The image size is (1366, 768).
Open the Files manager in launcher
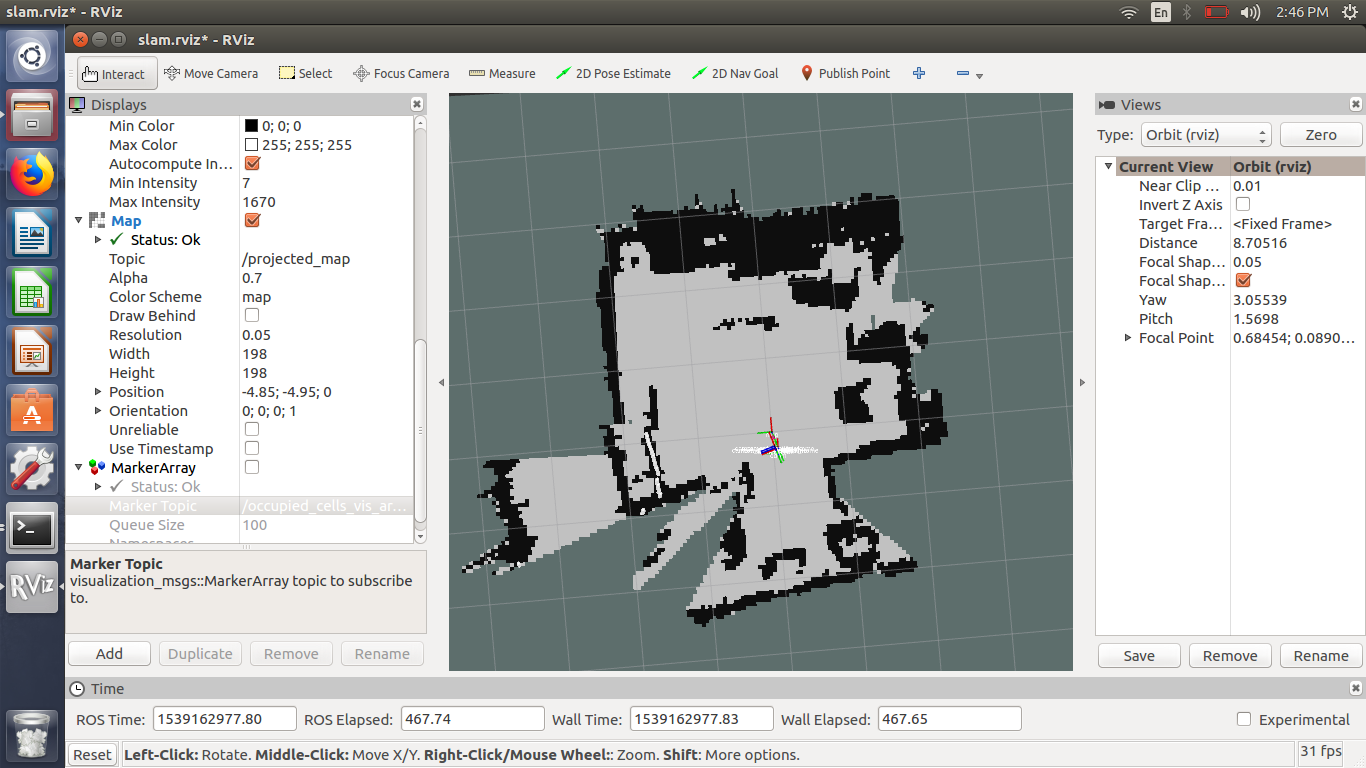pyautogui.click(x=33, y=115)
